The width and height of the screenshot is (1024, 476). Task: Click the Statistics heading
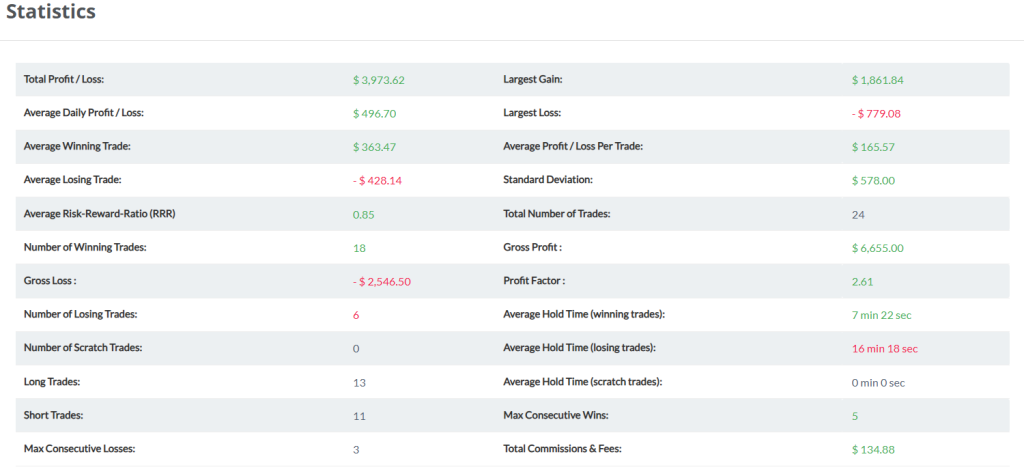(x=51, y=11)
